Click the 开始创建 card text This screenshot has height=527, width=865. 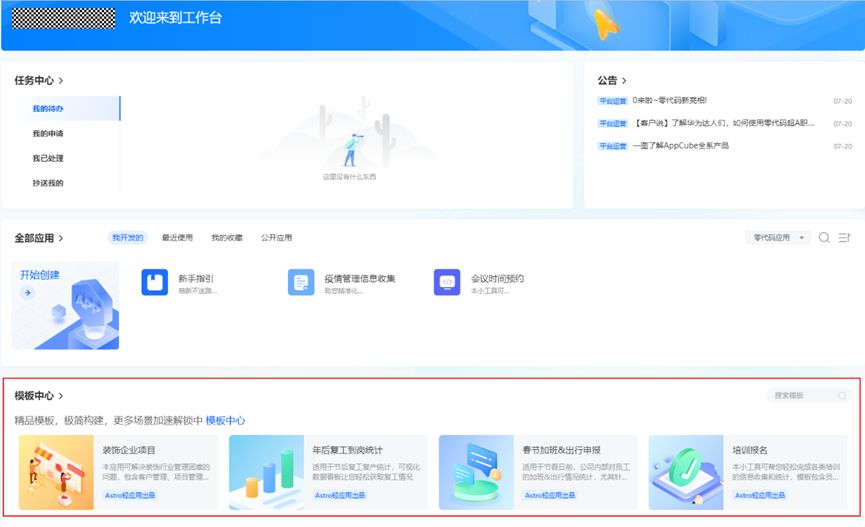click(x=40, y=275)
